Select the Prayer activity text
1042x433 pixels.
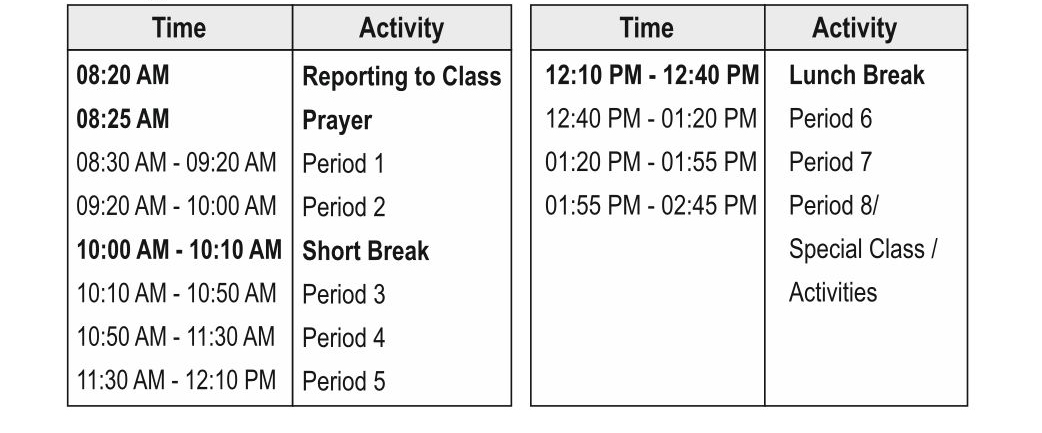[x=337, y=120]
